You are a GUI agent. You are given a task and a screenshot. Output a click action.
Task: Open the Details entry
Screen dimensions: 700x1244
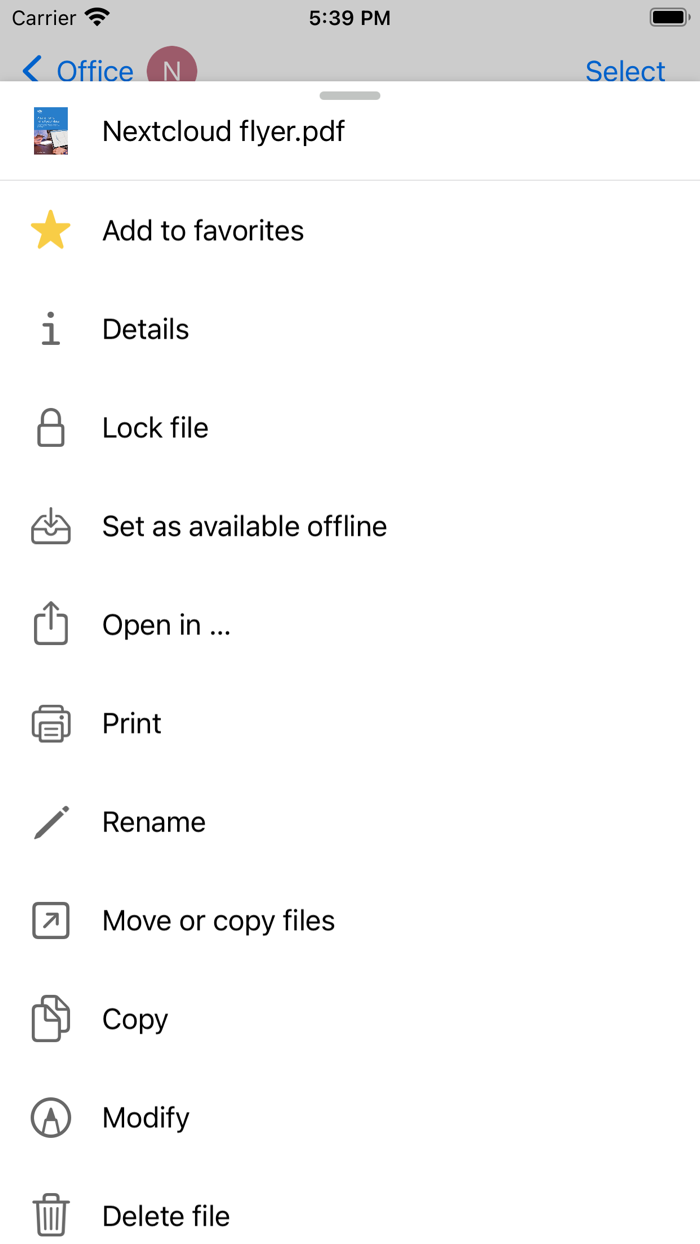[145, 329]
